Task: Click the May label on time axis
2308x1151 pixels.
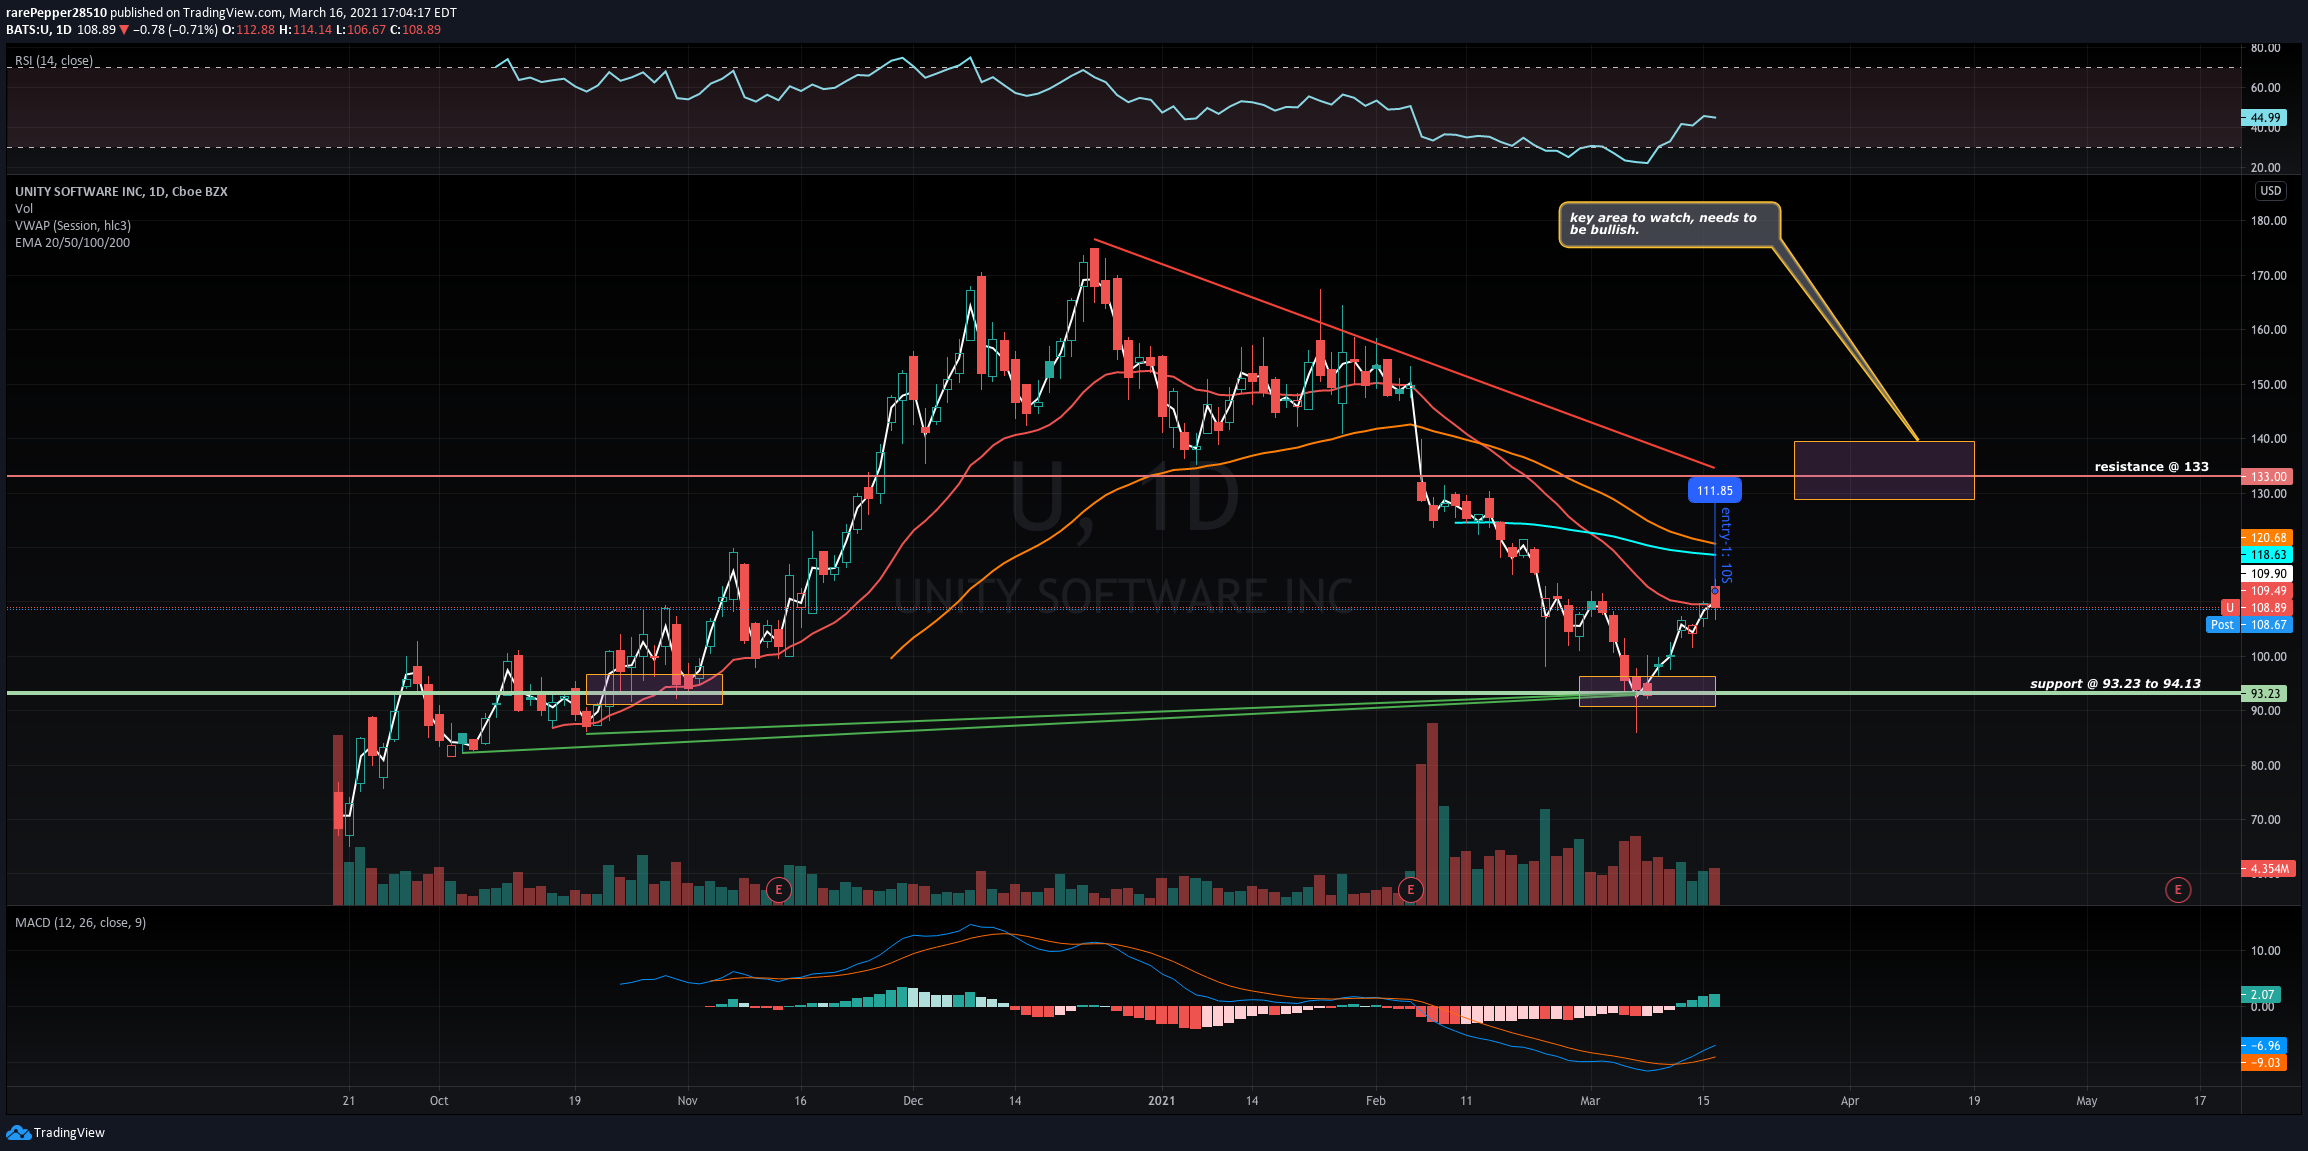Action: (x=2086, y=1101)
